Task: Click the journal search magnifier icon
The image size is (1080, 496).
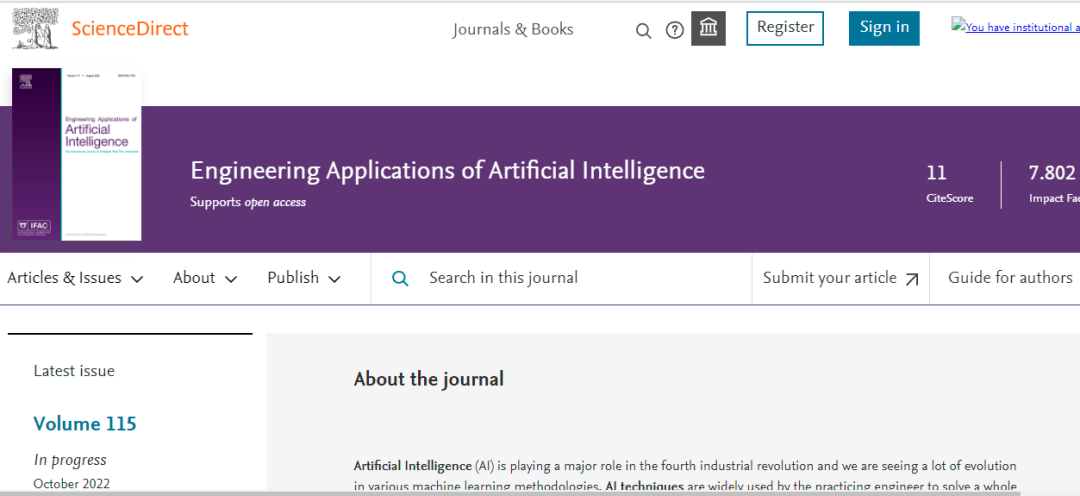Action: pyautogui.click(x=400, y=278)
